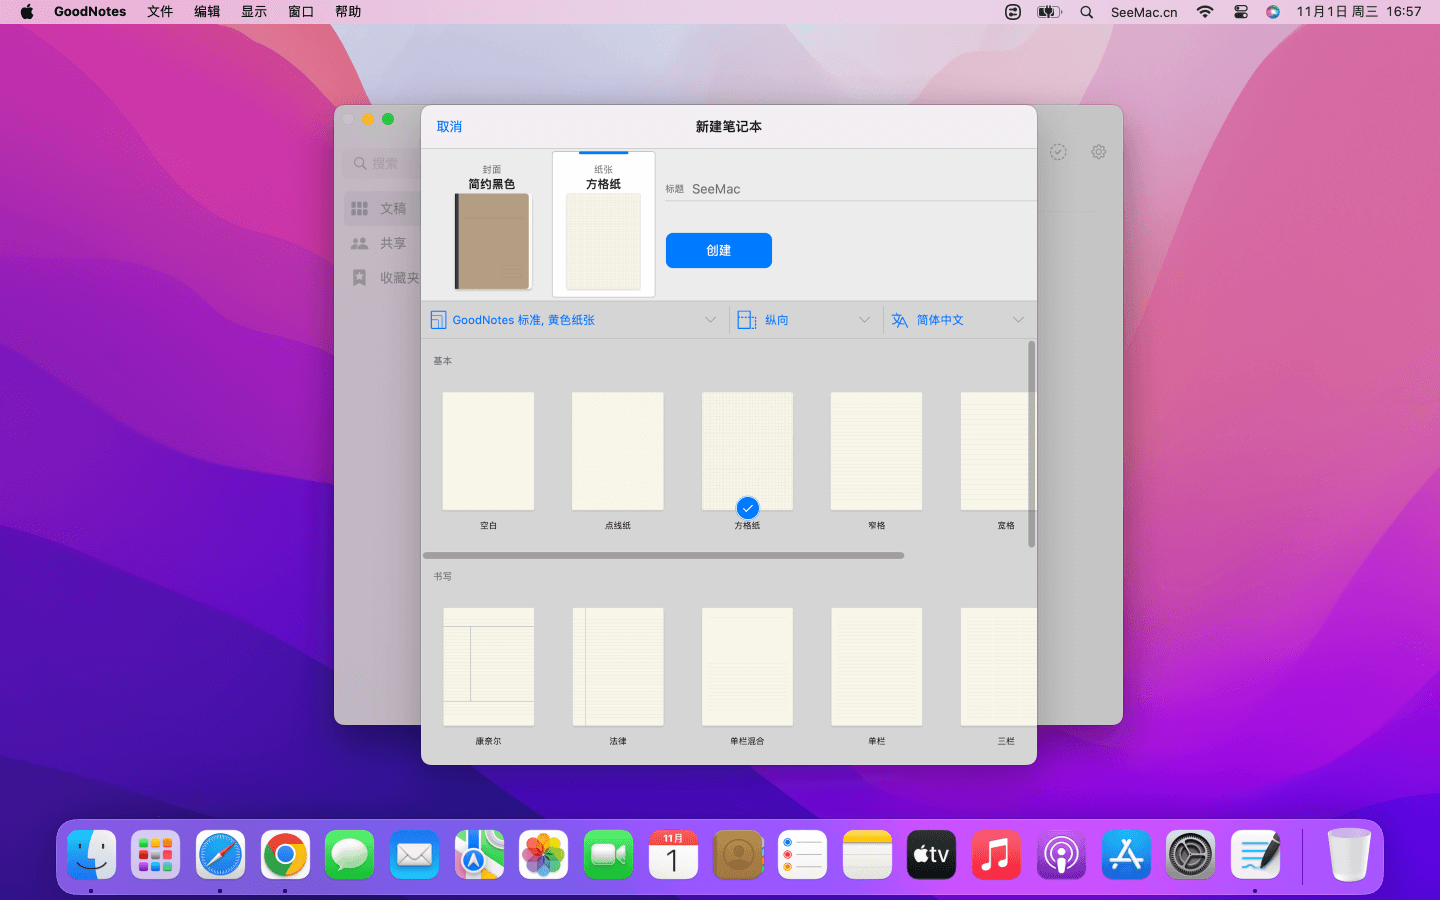This screenshot has width=1440, height=900.
Task: Open Apple TV from the dock
Action: (931, 855)
